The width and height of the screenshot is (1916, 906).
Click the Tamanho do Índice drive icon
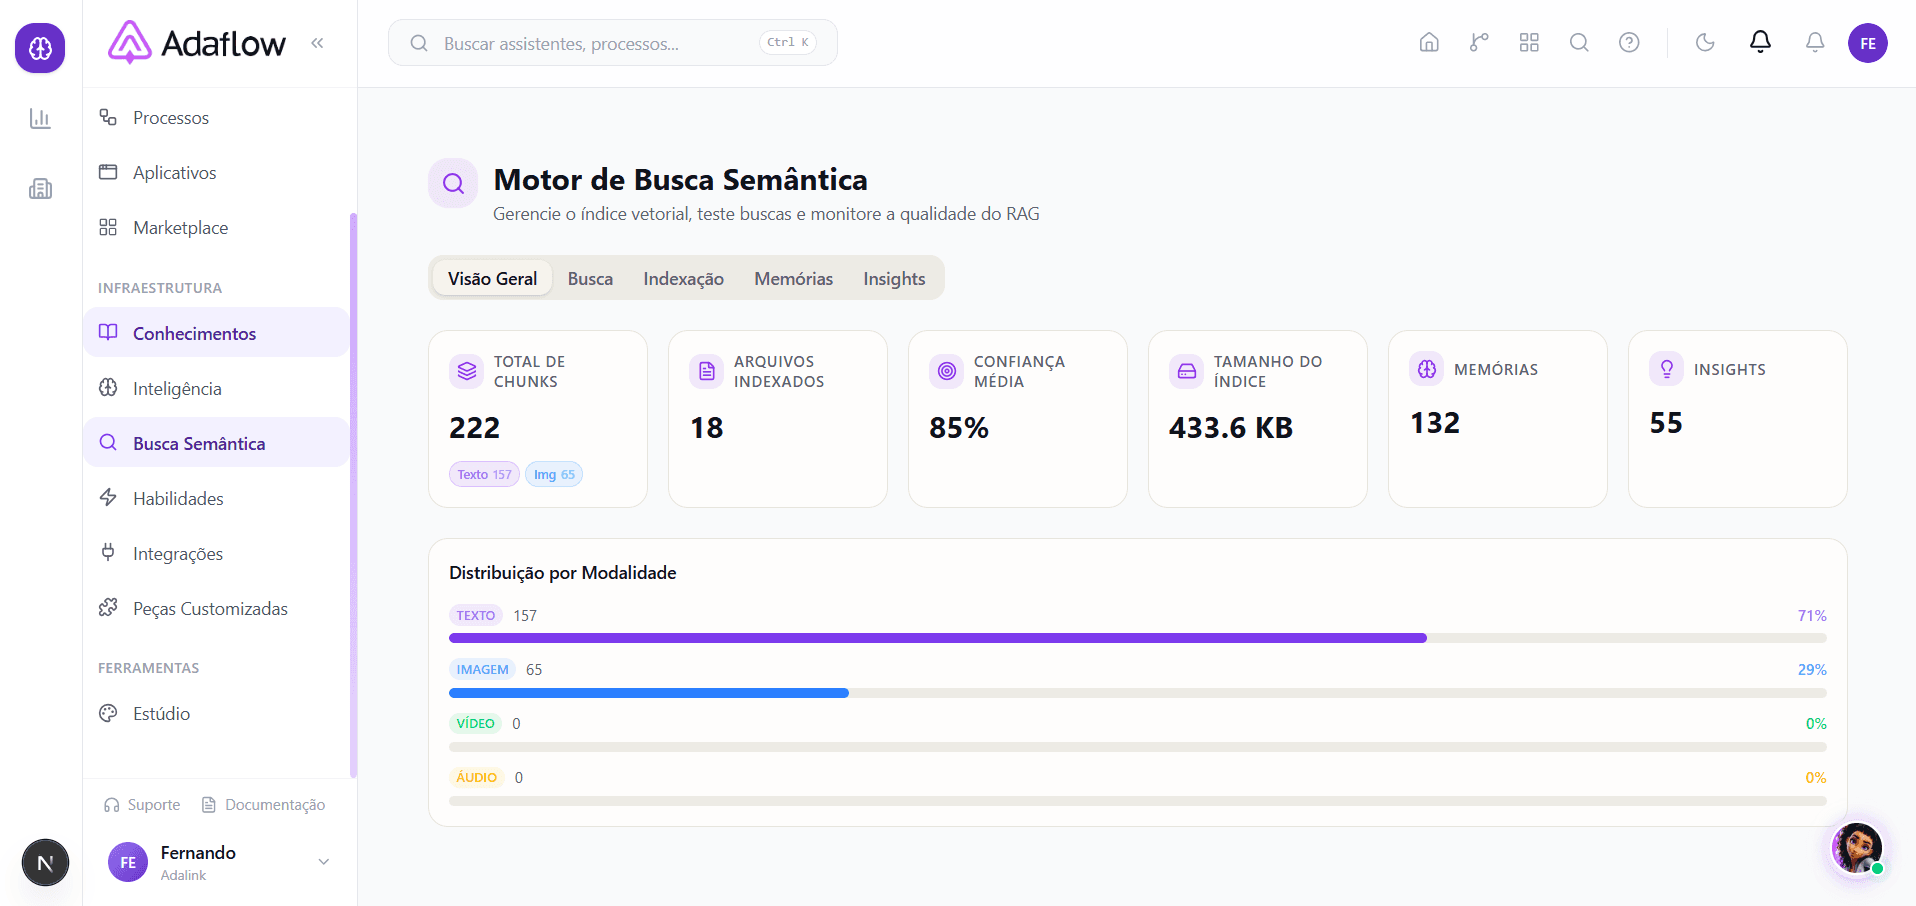point(1187,371)
